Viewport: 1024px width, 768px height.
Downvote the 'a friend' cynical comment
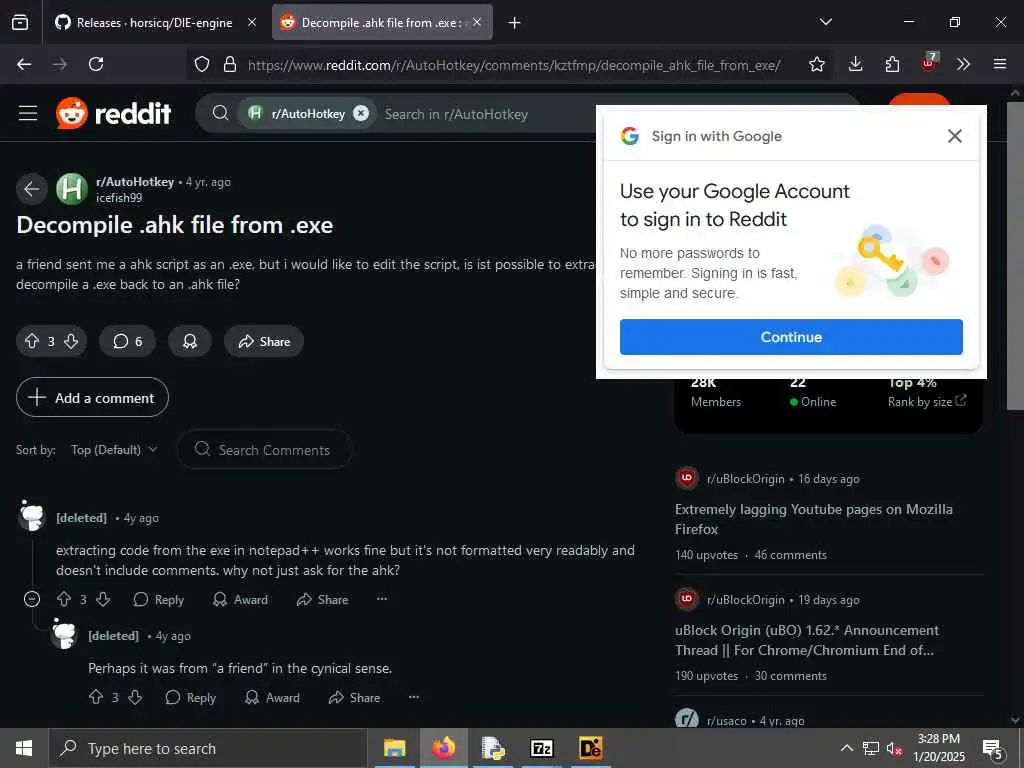pyautogui.click(x=135, y=697)
